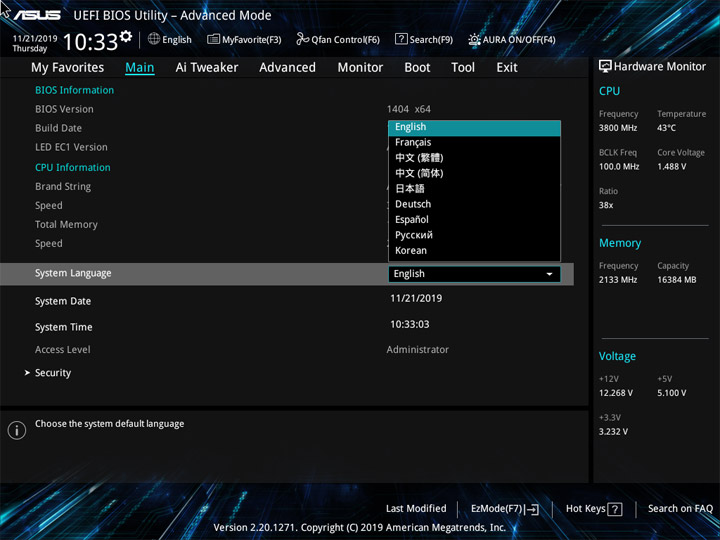Open Search on FAQ
Image resolution: width=720 pixels, height=540 pixels.
[680, 509]
